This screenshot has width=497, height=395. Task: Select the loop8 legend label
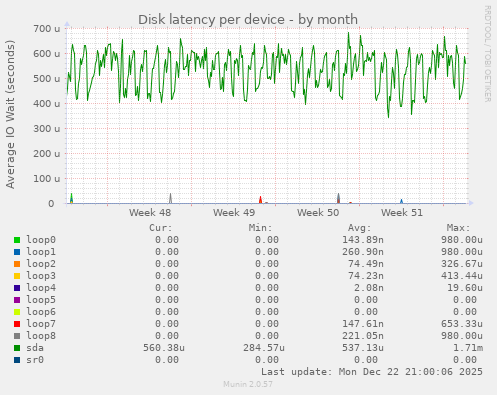[41, 336]
